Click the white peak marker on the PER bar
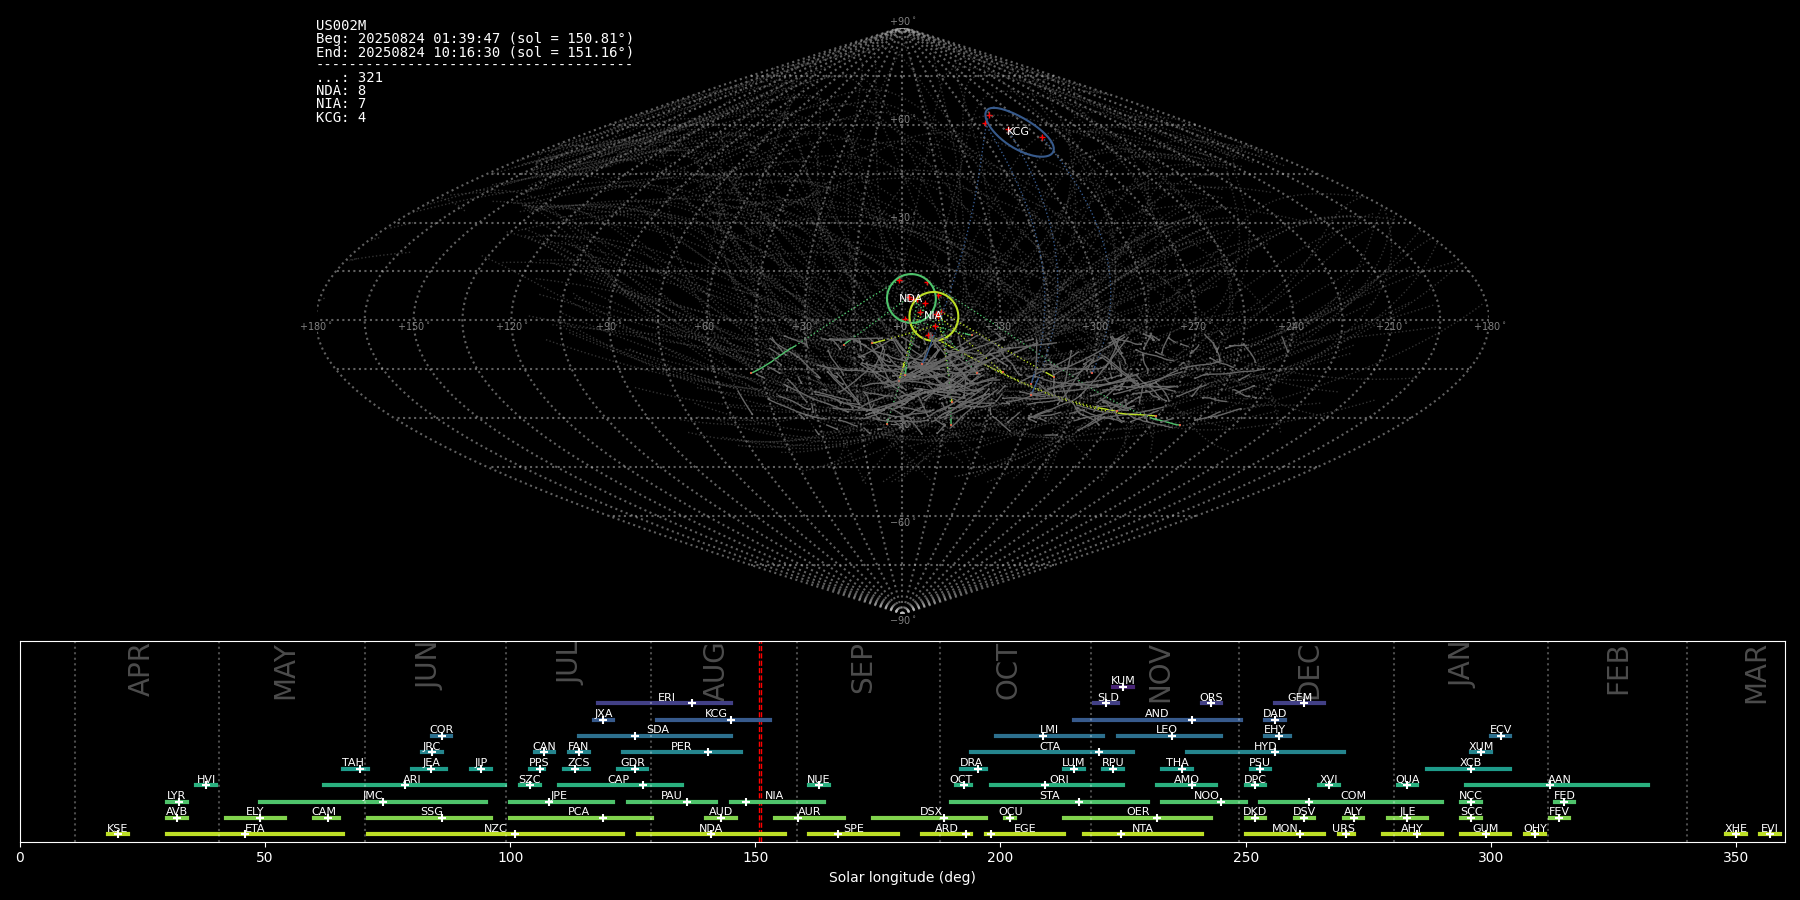This screenshot has height=900, width=1800. (x=708, y=752)
